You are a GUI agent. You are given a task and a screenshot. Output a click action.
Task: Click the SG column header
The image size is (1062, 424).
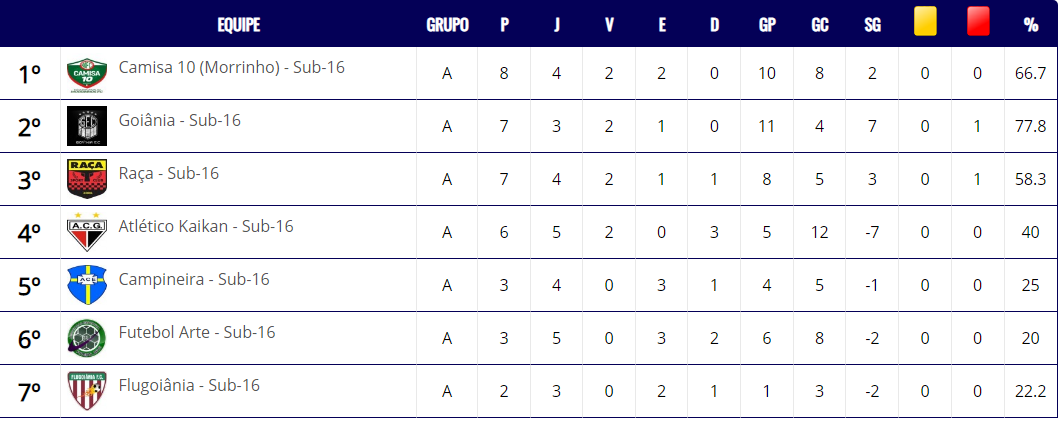tap(872, 25)
